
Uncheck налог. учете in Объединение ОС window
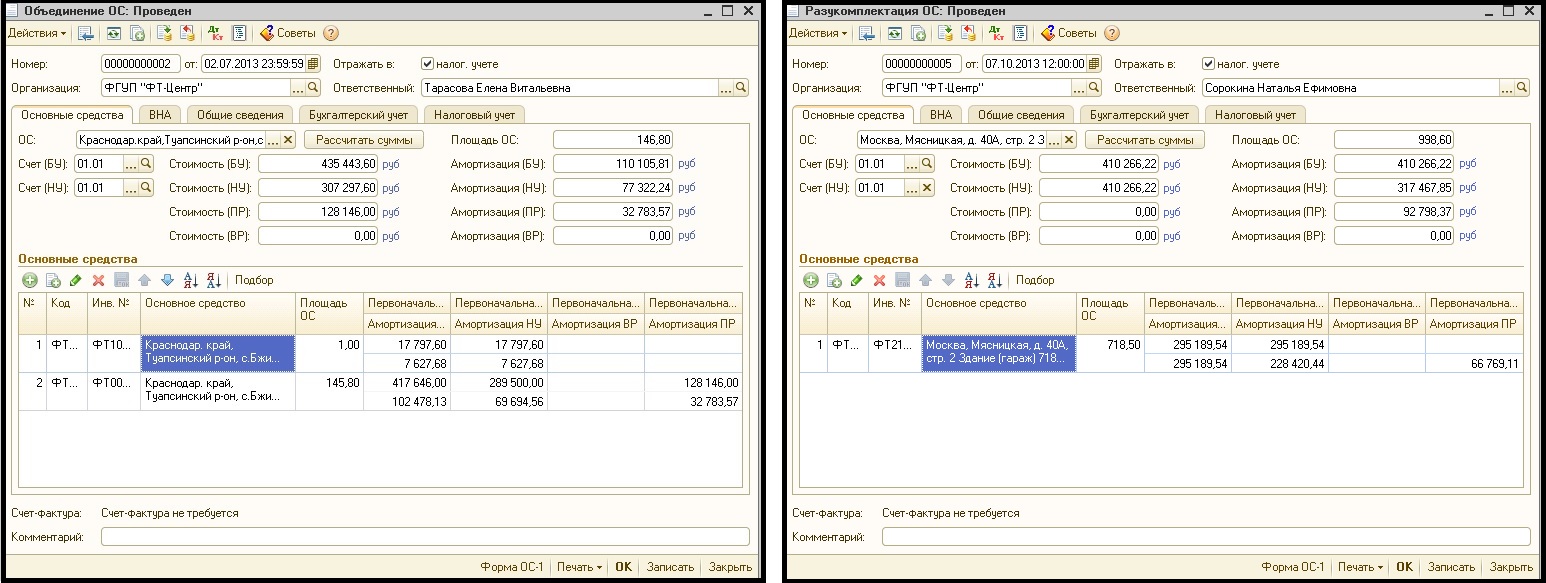[x=427, y=64]
